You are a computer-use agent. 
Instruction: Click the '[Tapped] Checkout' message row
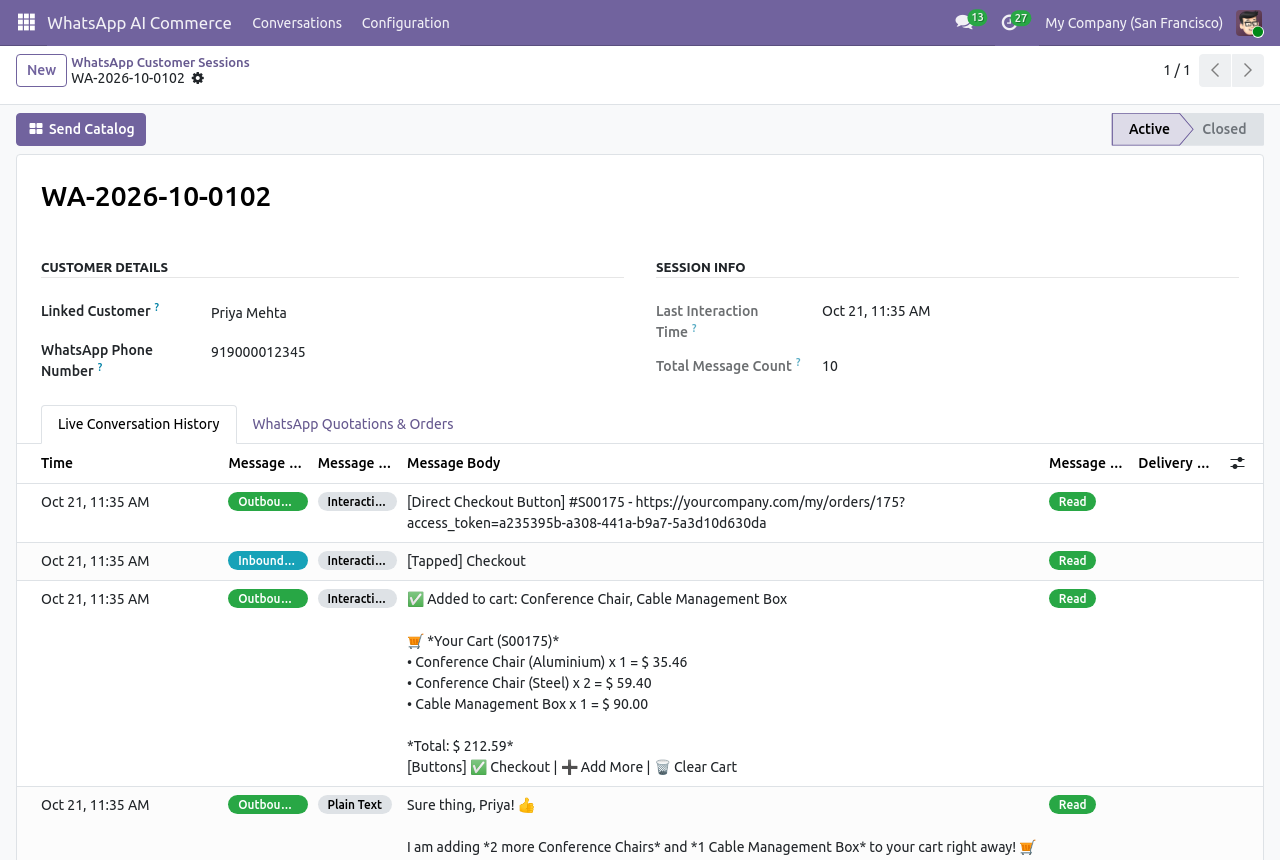[x=640, y=561]
